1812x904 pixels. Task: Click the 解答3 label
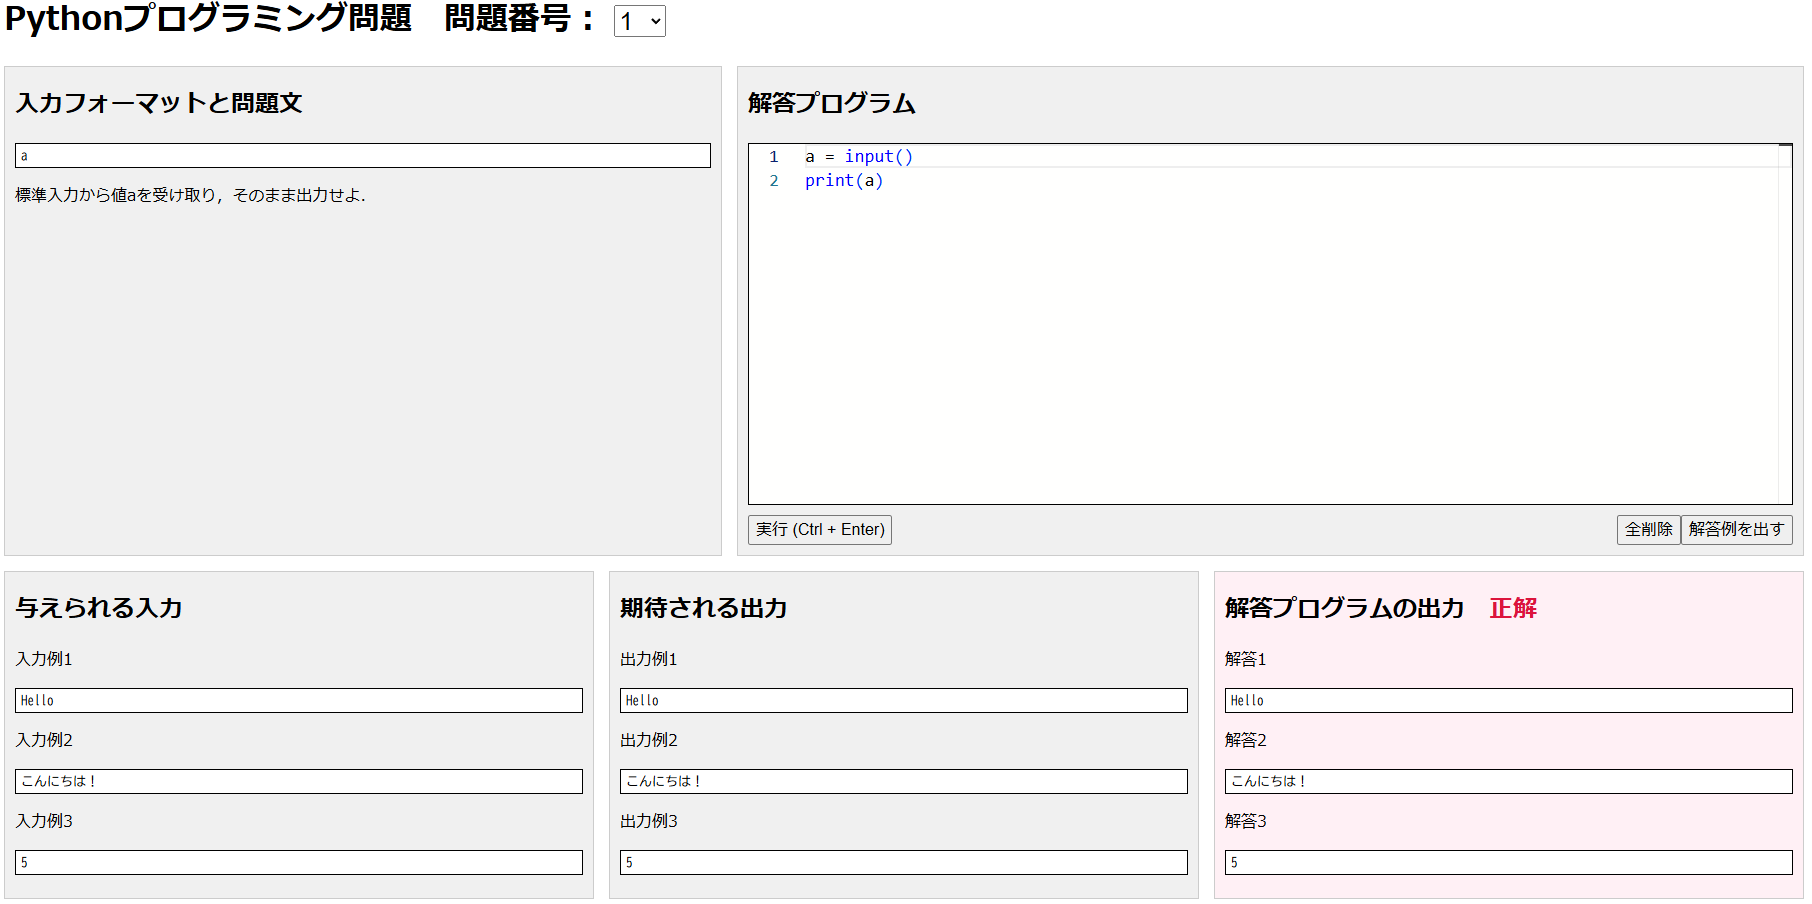(x=1246, y=821)
